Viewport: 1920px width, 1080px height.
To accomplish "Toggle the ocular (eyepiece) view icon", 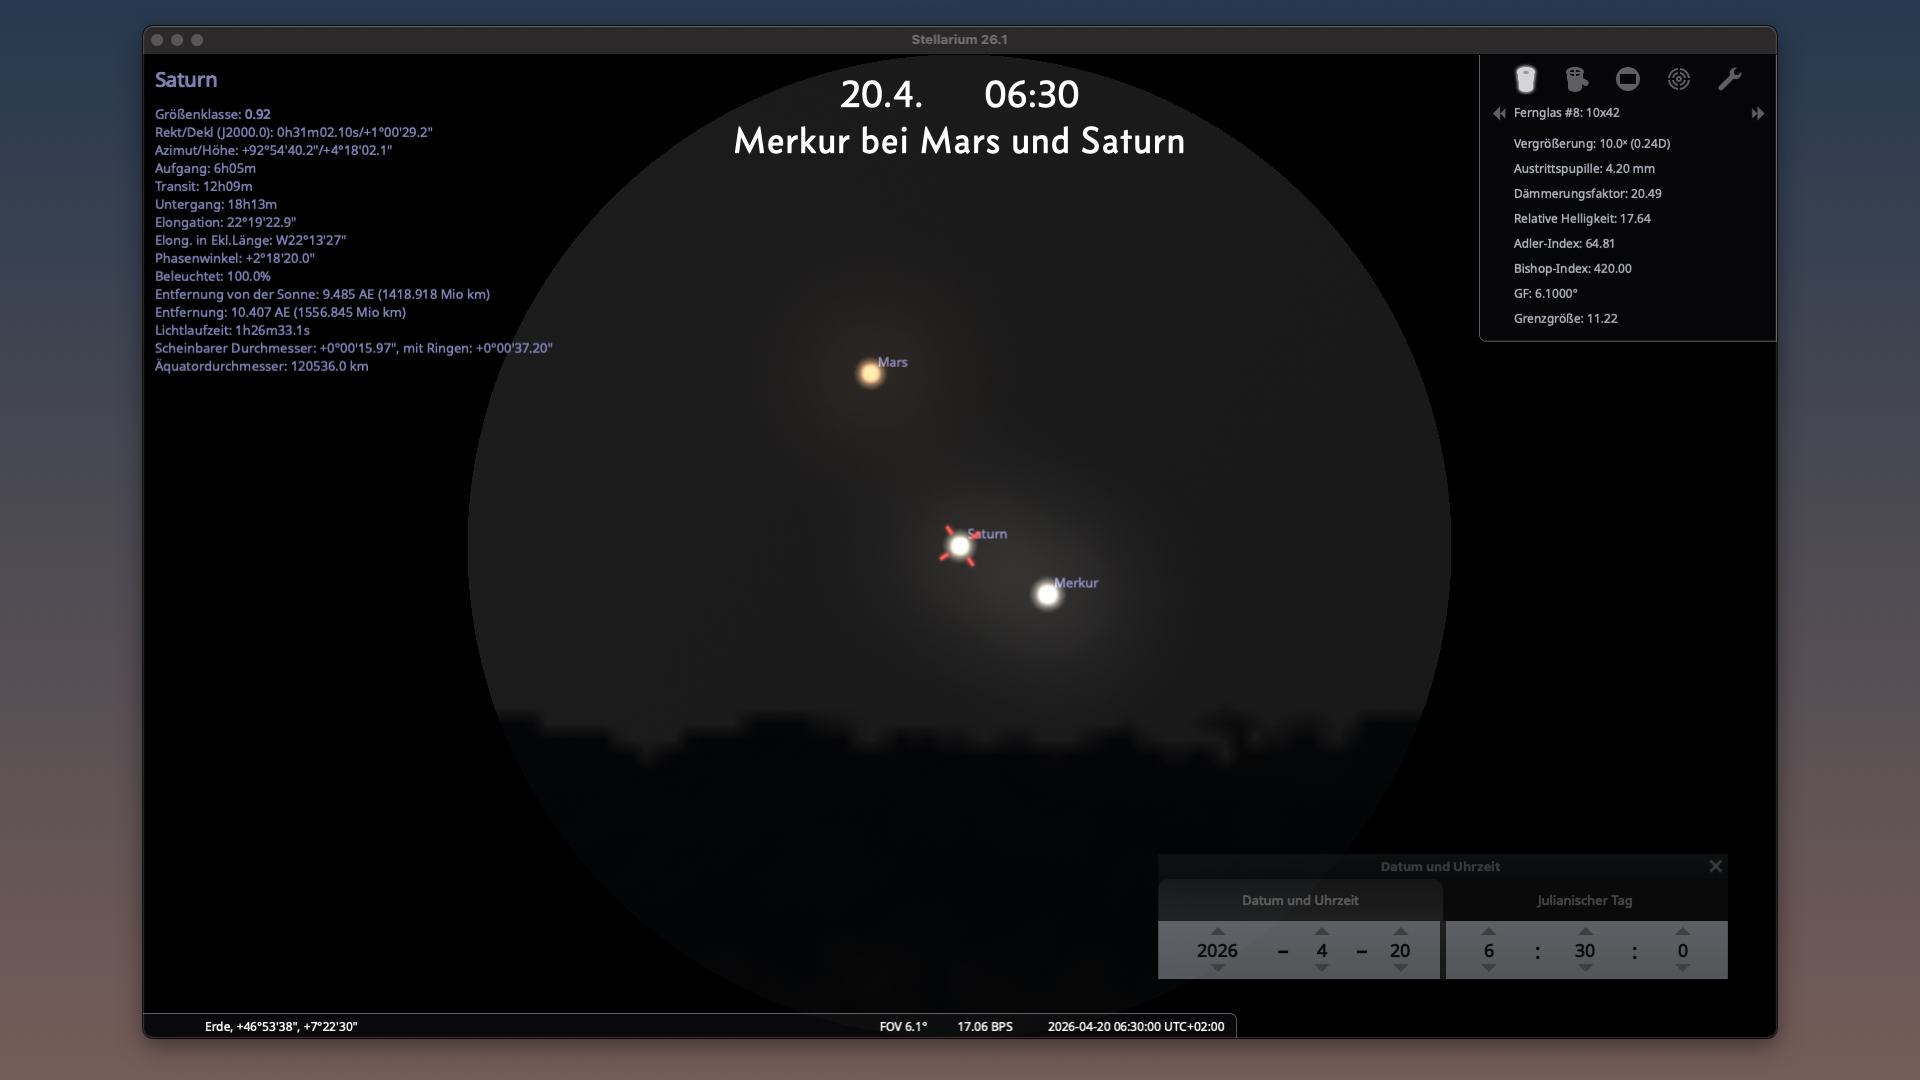I will pos(1525,79).
